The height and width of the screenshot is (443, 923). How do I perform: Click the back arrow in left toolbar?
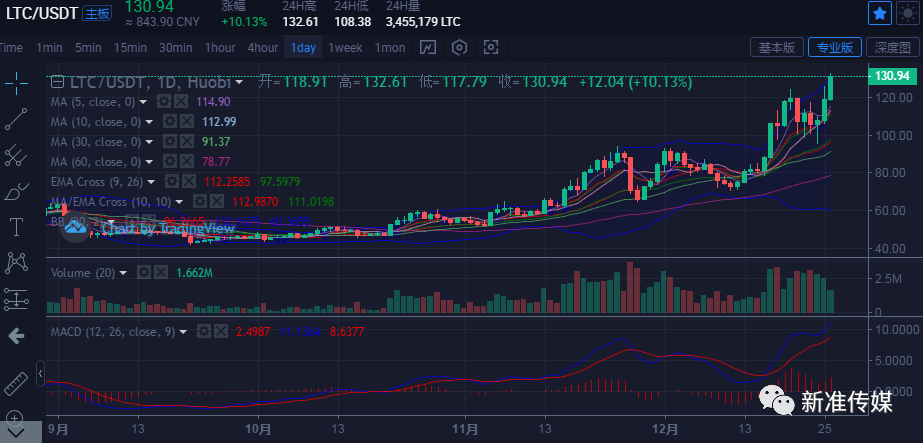(x=16, y=337)
